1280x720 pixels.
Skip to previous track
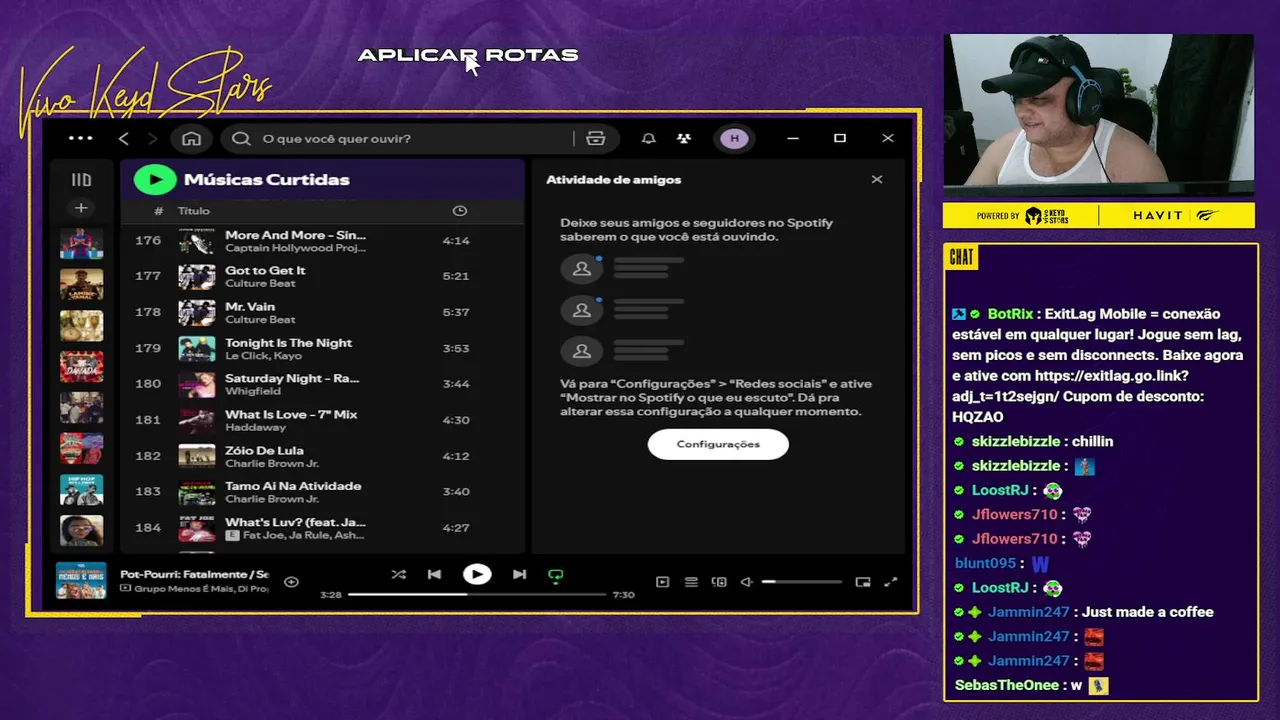pyautogui.click(x=434, y=574)
